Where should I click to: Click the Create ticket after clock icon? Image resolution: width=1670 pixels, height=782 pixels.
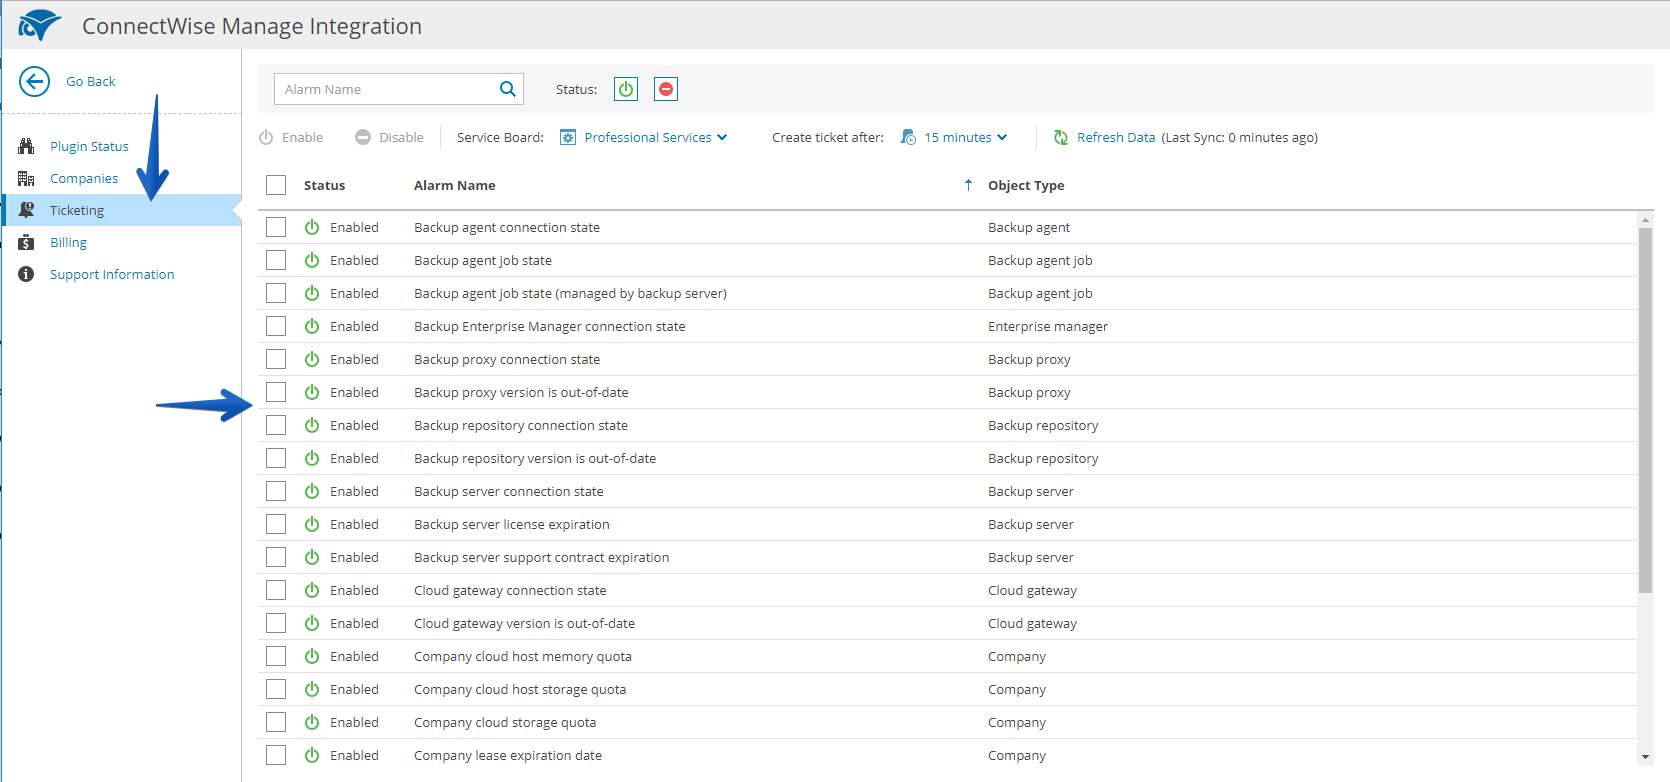[x=908, y=137]
